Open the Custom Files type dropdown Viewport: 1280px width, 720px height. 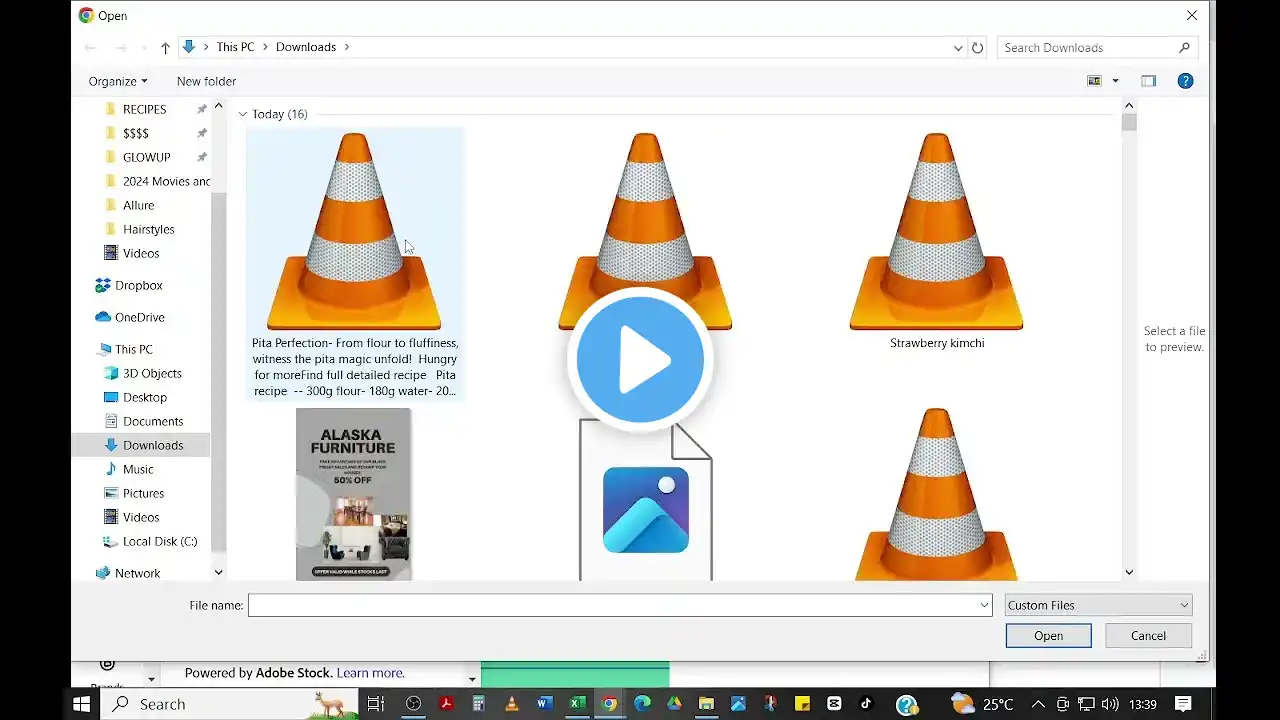pos(1098,605)
